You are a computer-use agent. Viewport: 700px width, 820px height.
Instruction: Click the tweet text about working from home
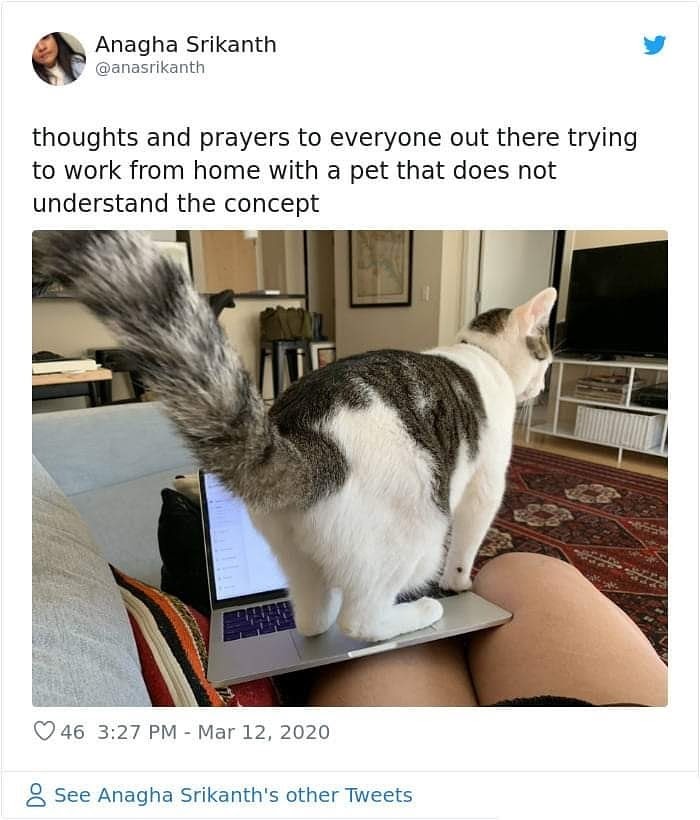pyautogui.click(x=335, y=170)
